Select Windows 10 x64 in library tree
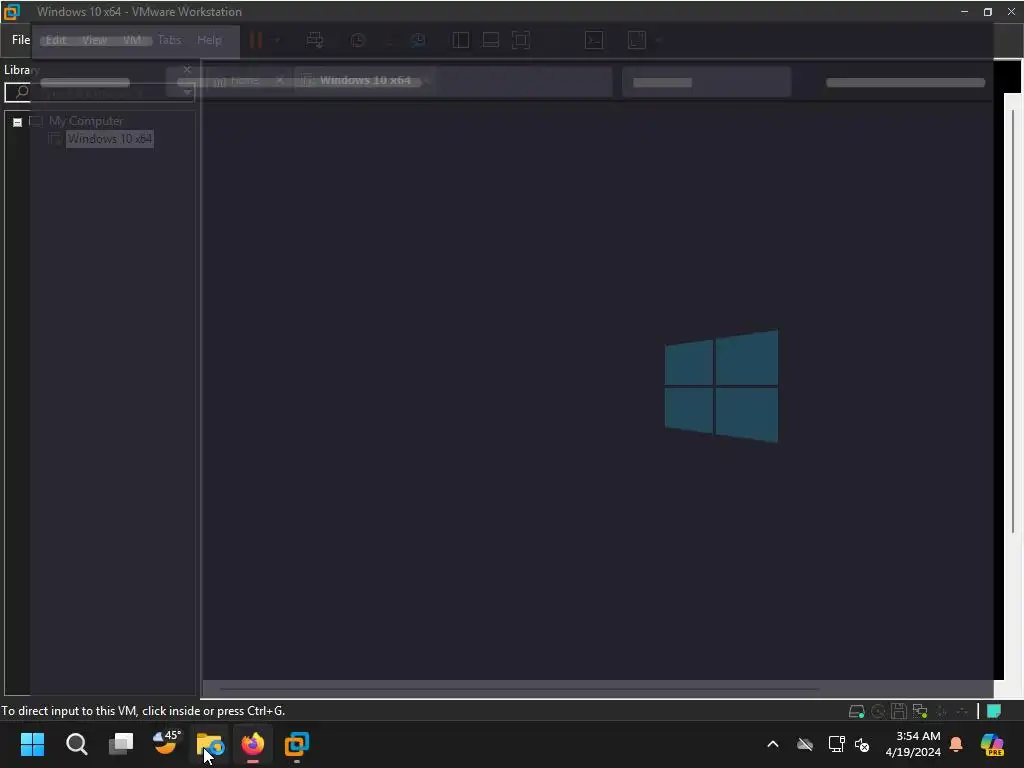The height and width of the screenshot is (768, 1024). pos(110,138)
